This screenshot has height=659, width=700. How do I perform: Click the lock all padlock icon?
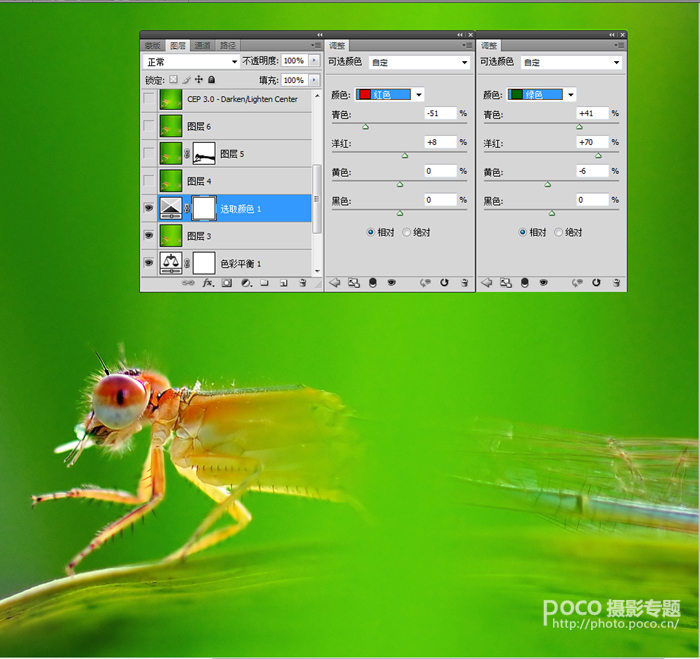212,79
